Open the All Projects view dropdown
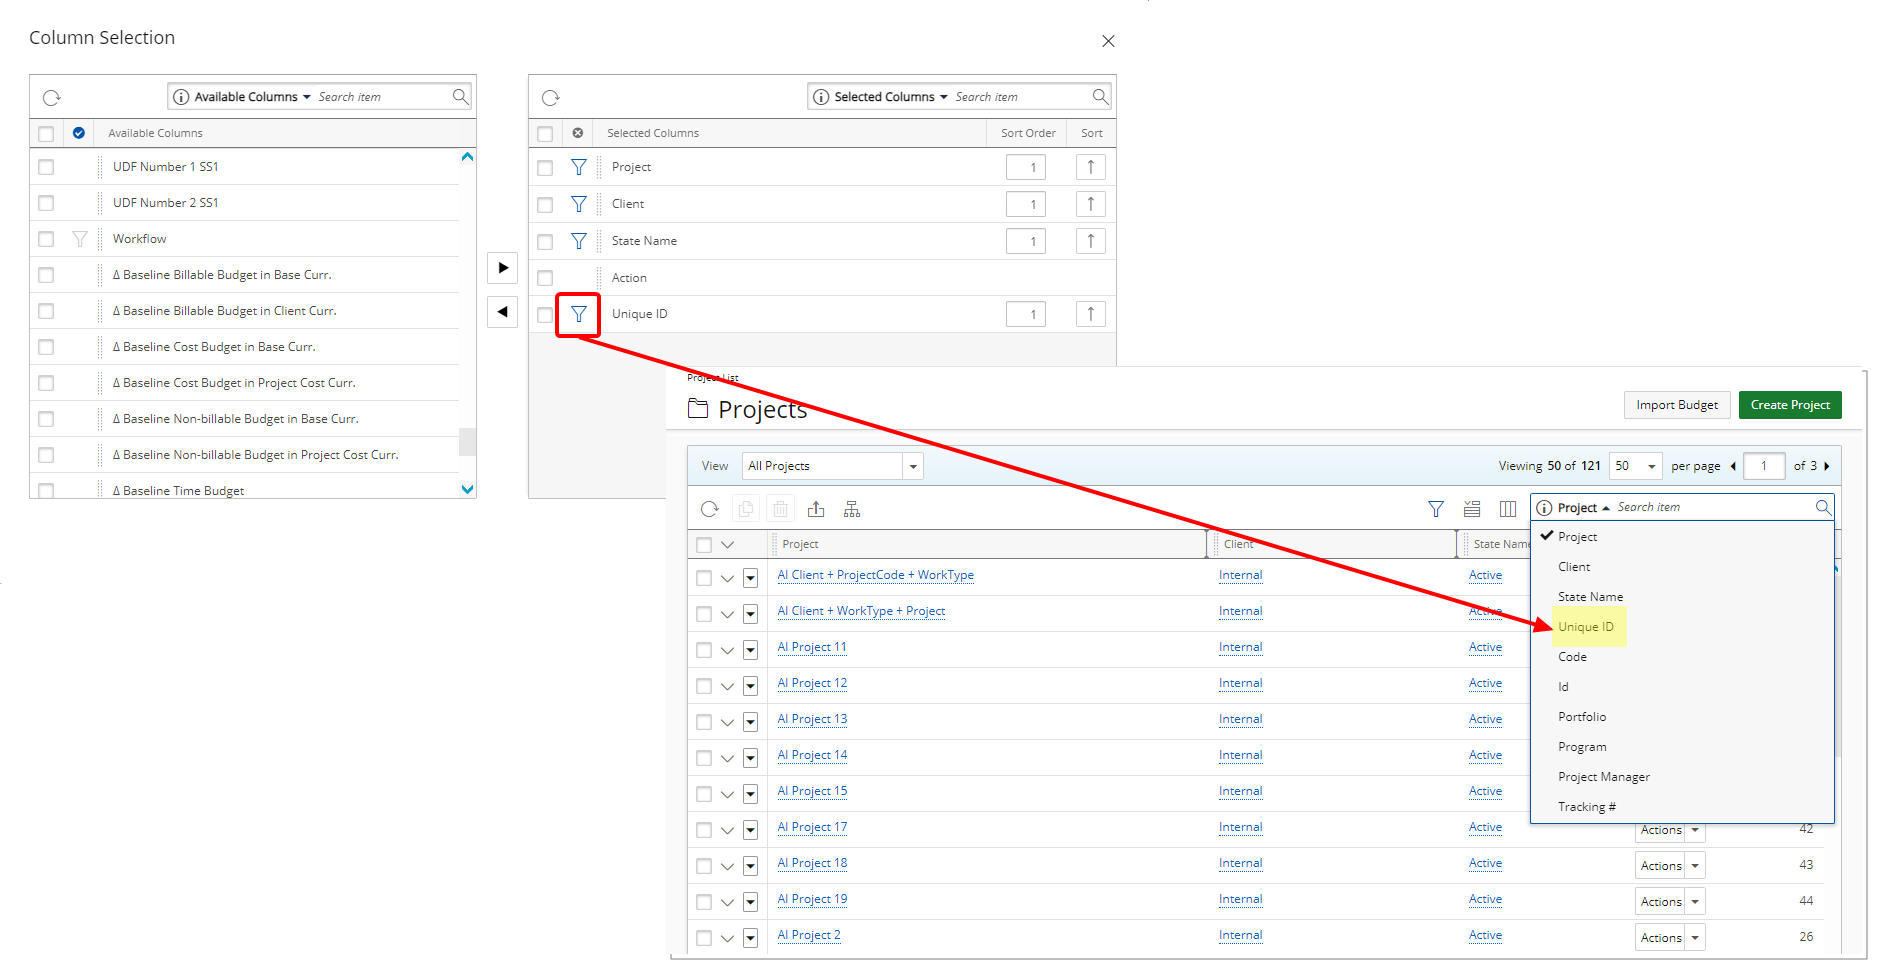The height and width of the screenshot is (971, 1879). [912, 466]
